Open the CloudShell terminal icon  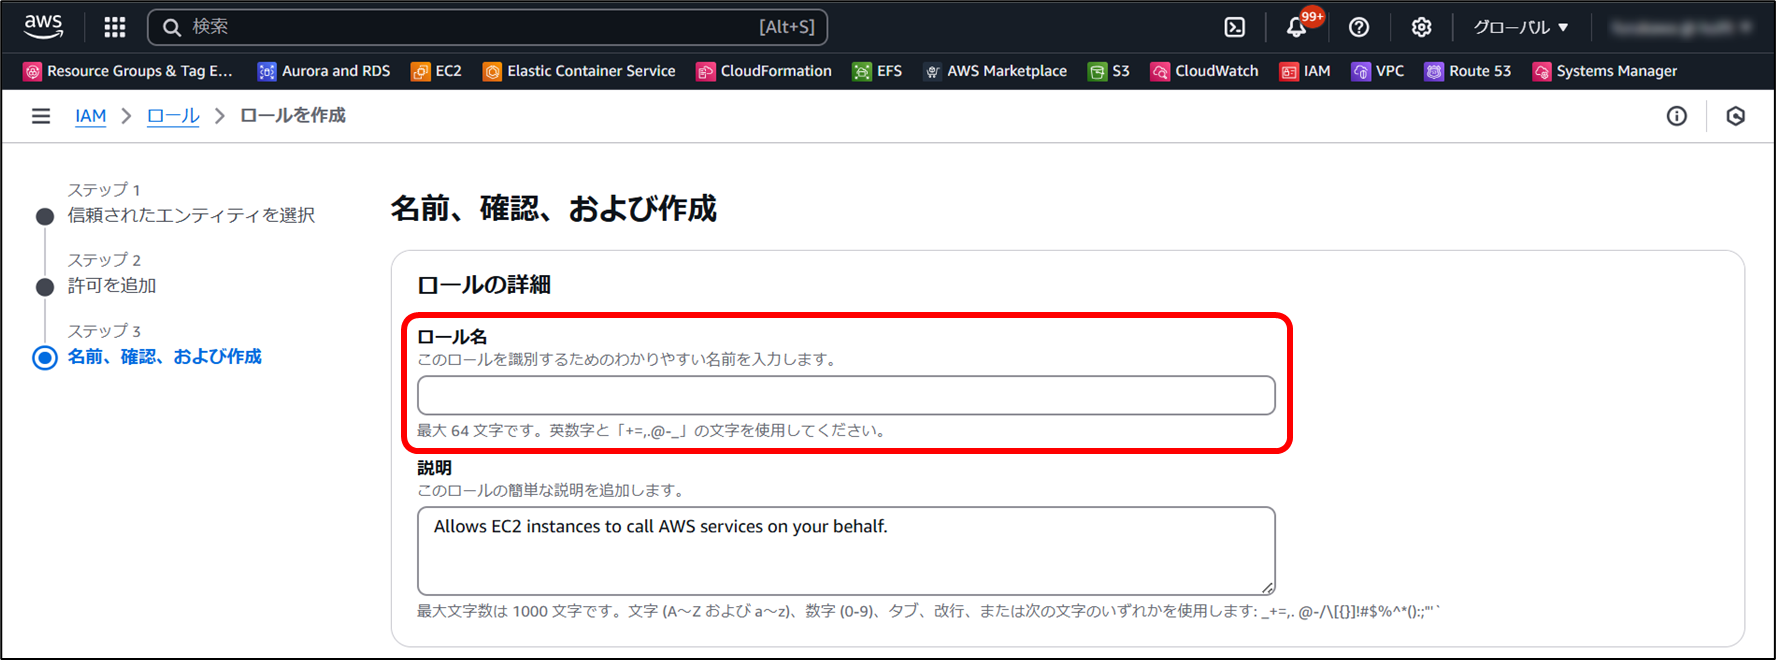(1235, 27)
